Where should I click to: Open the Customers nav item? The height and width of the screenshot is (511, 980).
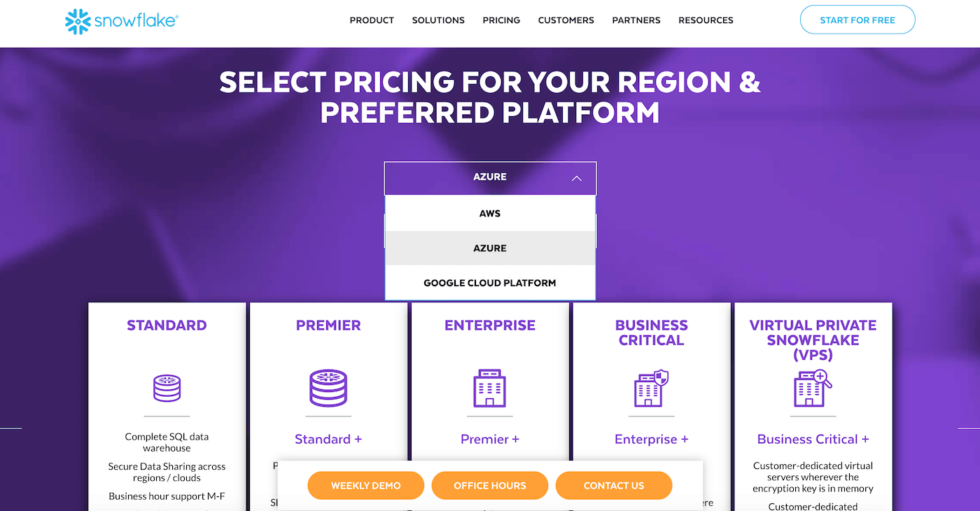[566, 21]
